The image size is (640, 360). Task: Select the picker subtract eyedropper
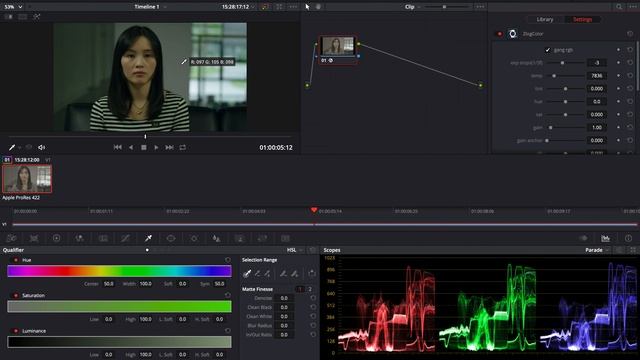258,273
